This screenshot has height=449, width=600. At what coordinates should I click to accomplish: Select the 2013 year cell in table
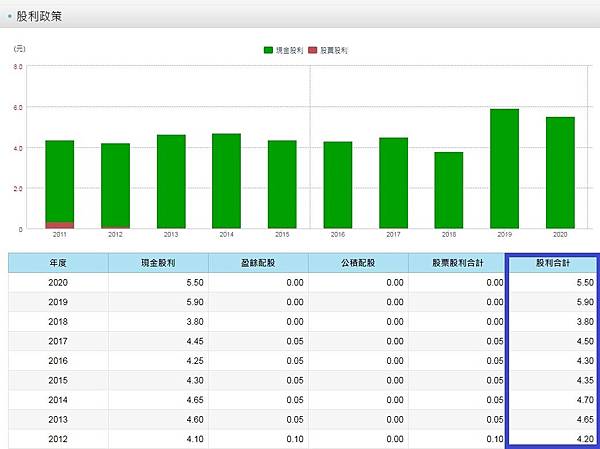point(58,419)
